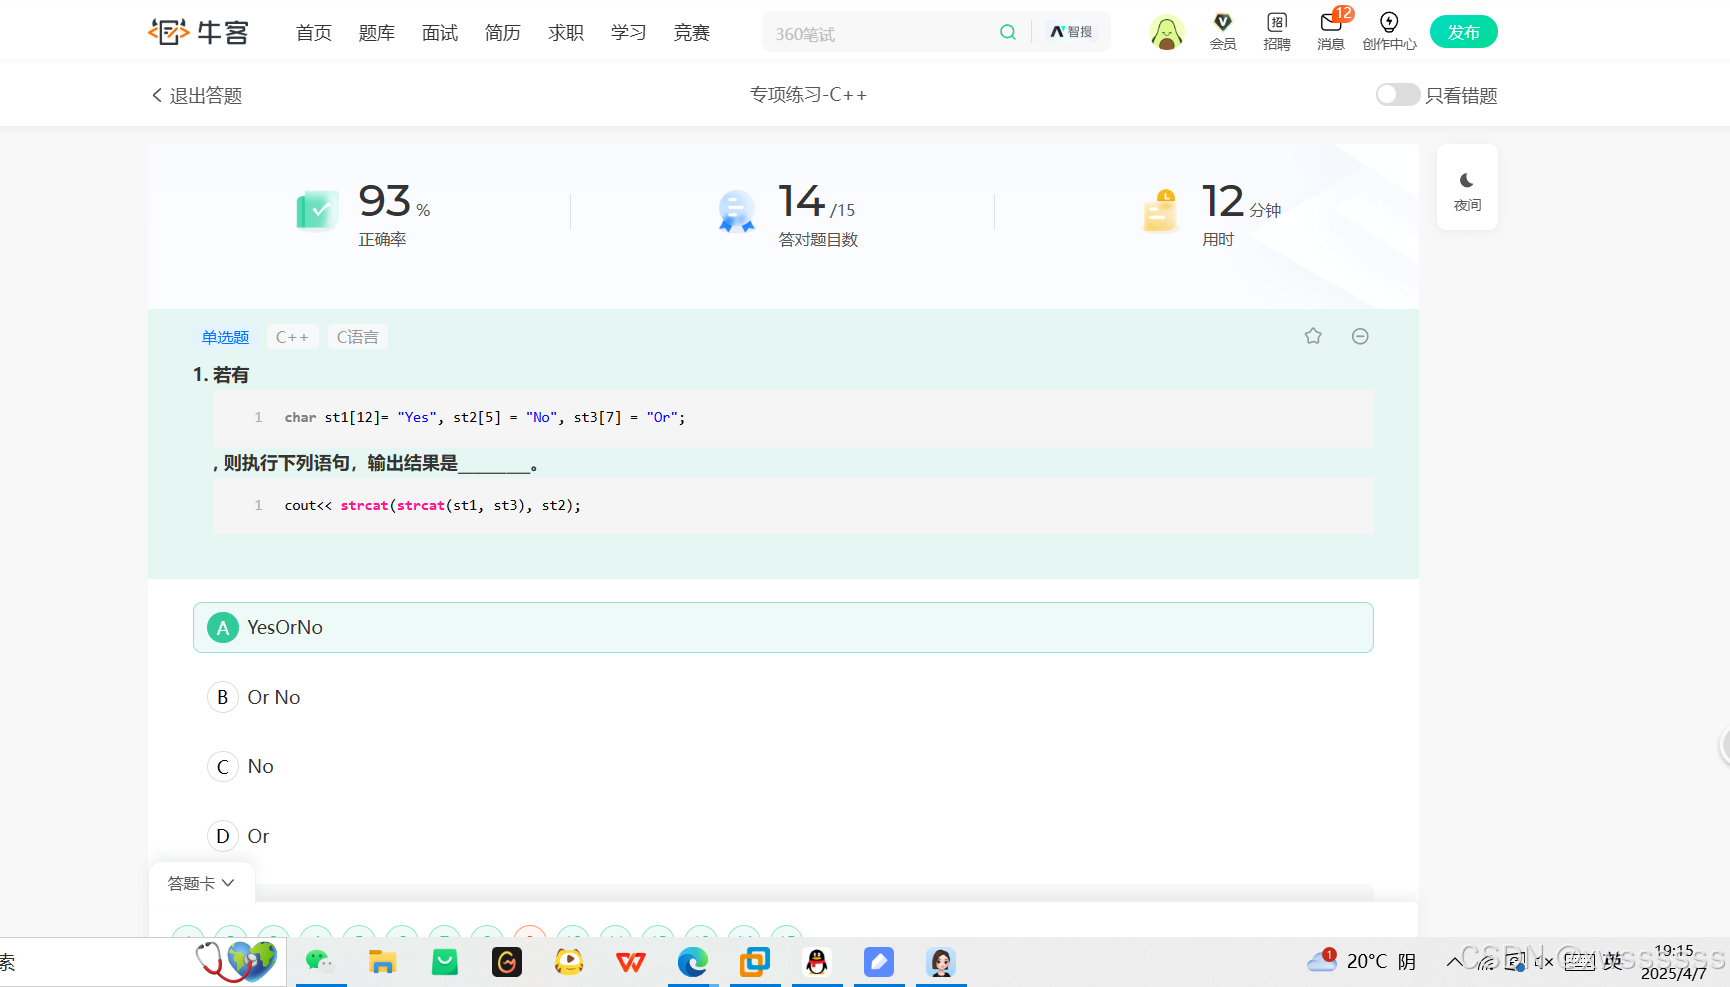Open the 创作中心 lightbulb icon
Viewport: 1730px width, 987px height.
(1389, 32)
